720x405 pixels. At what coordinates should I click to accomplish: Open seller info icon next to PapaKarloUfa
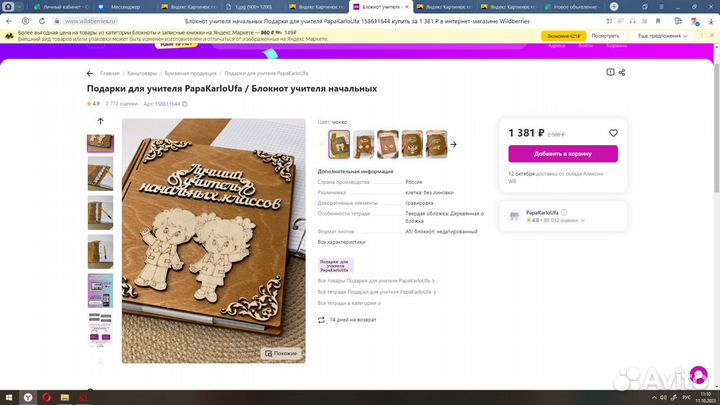click(x=564, y=213)
